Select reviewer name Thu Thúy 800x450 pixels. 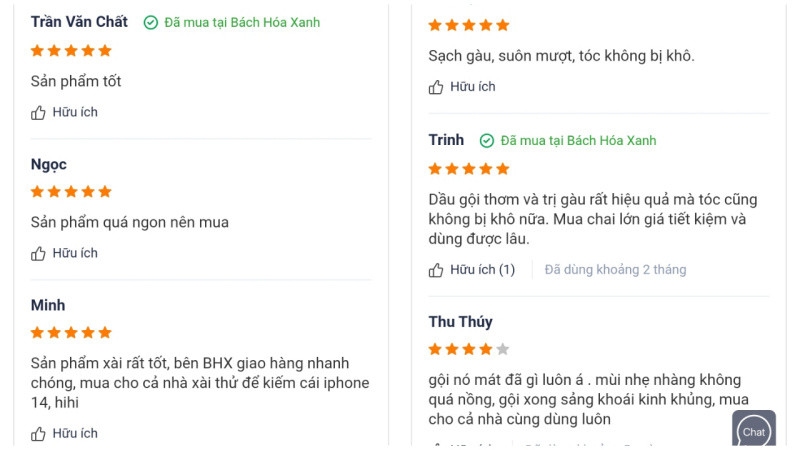460,322
